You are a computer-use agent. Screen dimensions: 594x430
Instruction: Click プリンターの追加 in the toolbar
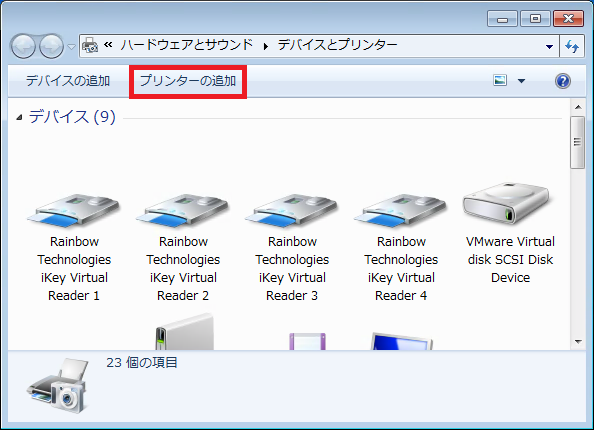coord(188,81)
